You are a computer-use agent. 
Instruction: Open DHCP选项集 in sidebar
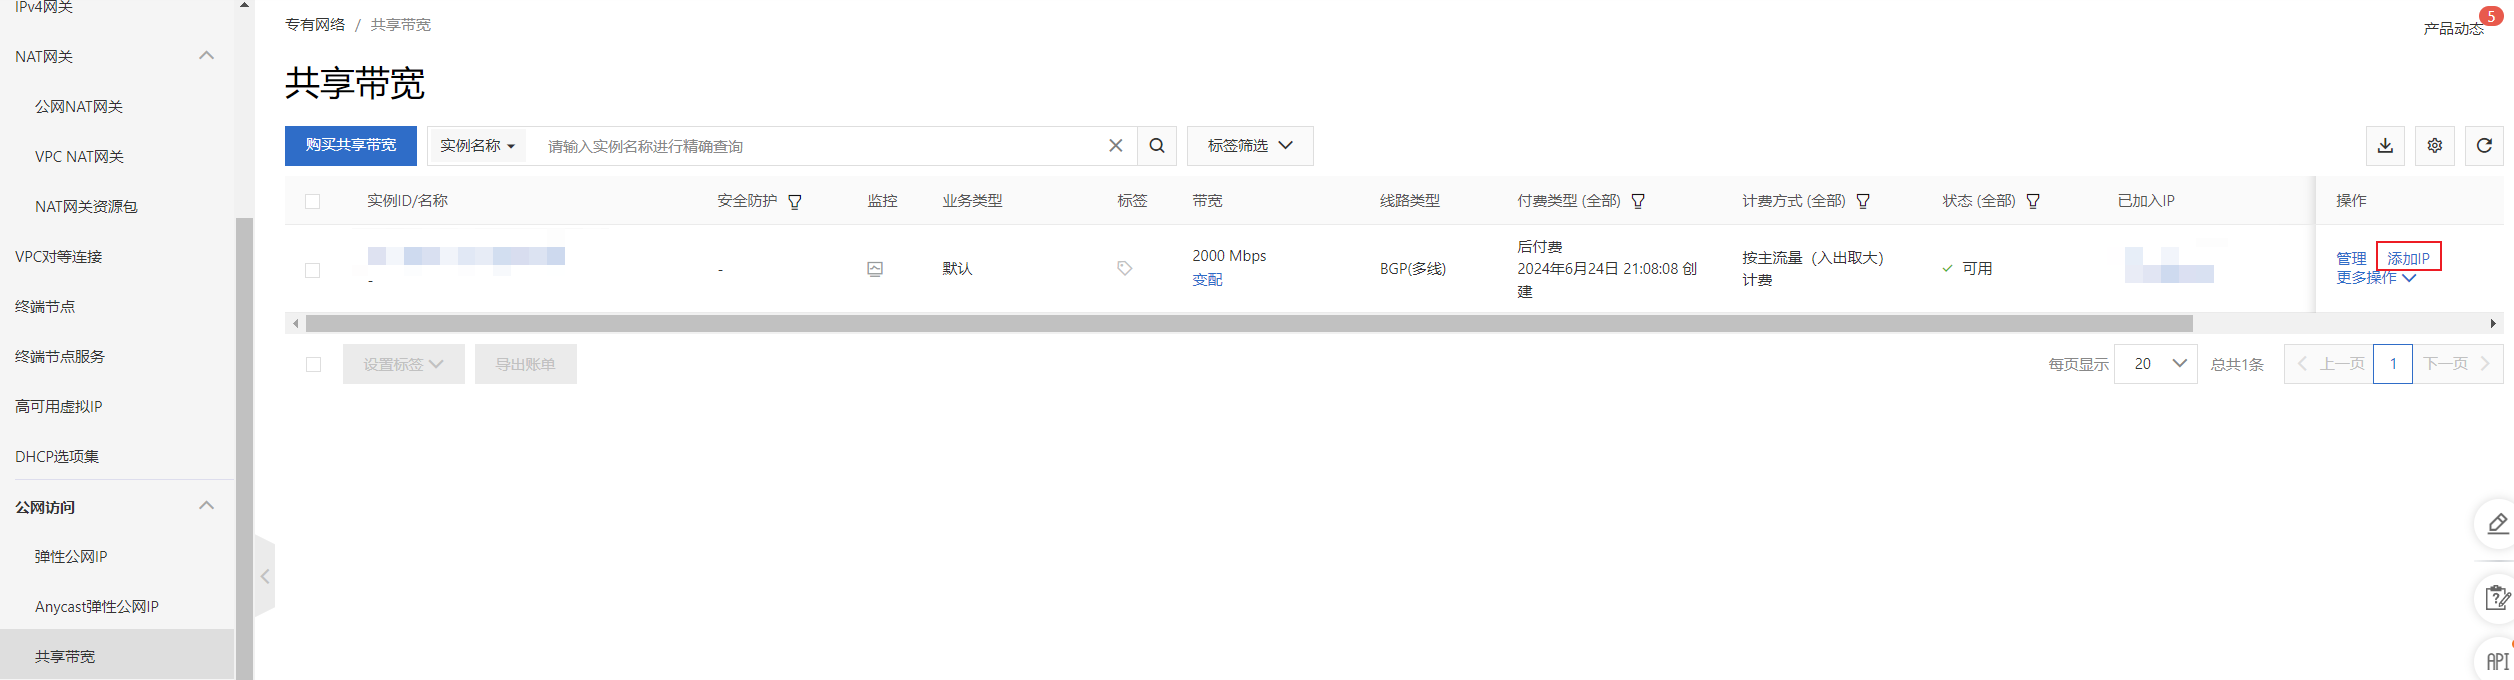[x=57, y=457]
